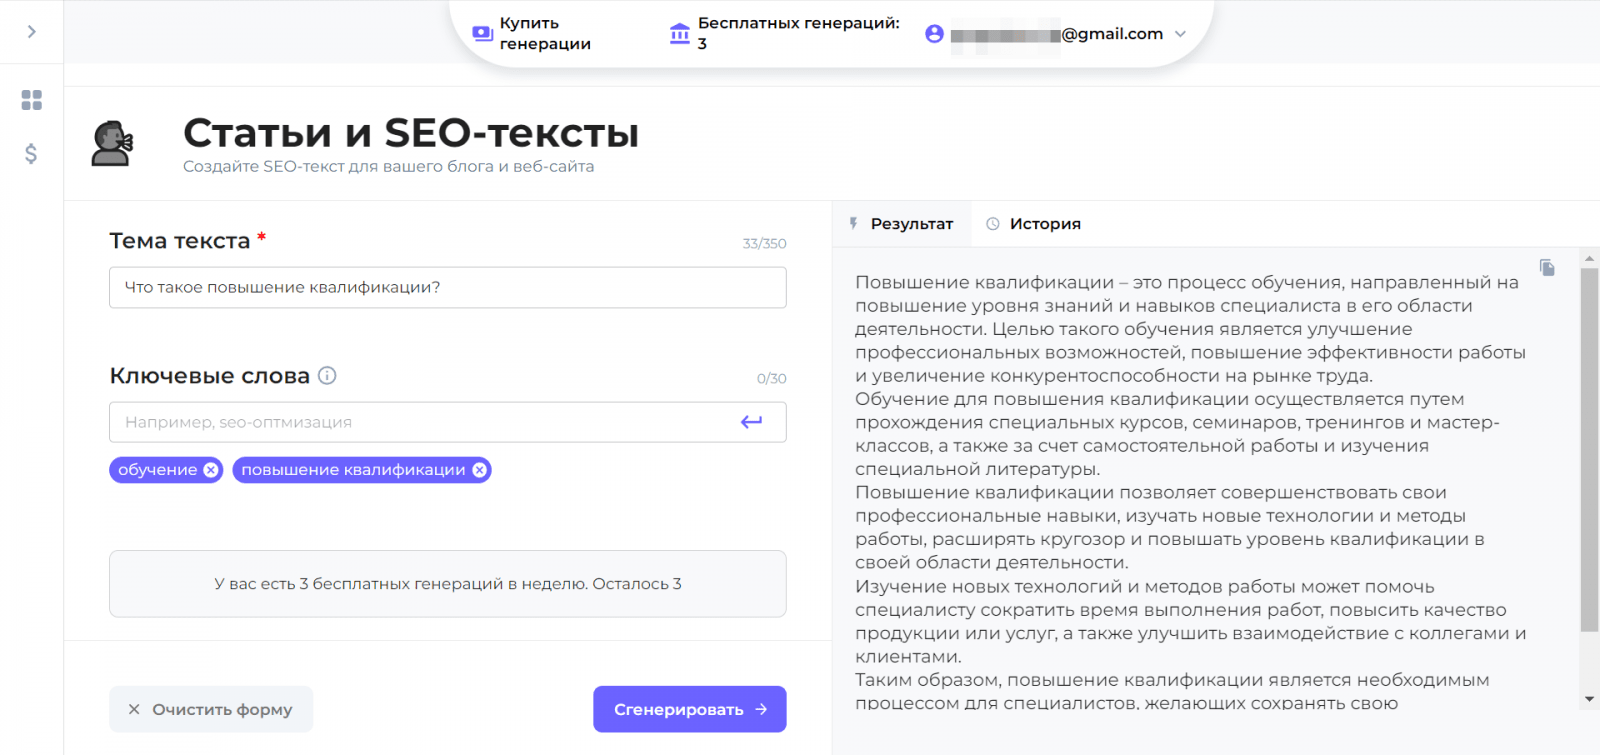Image resolution: width=1600 pixels, height=755 pixels.
Task: Click the result panel scrollbar thumb
Action: (x=1589, y=450)
